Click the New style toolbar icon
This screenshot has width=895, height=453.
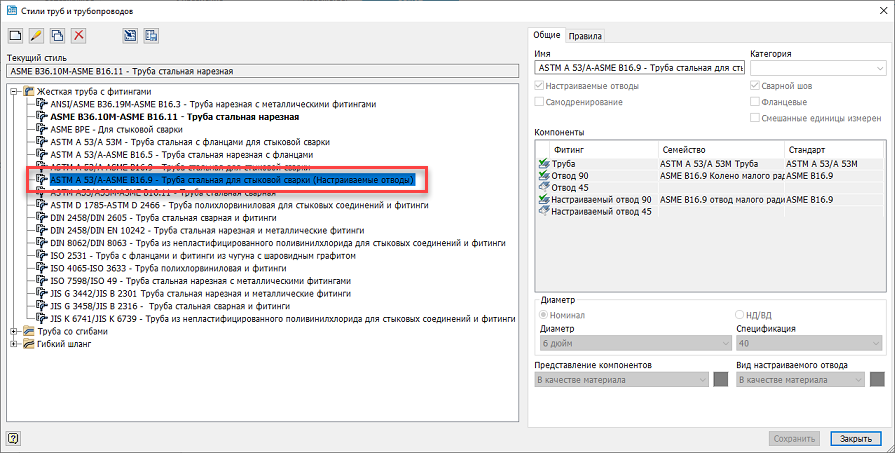coord(15,36)
